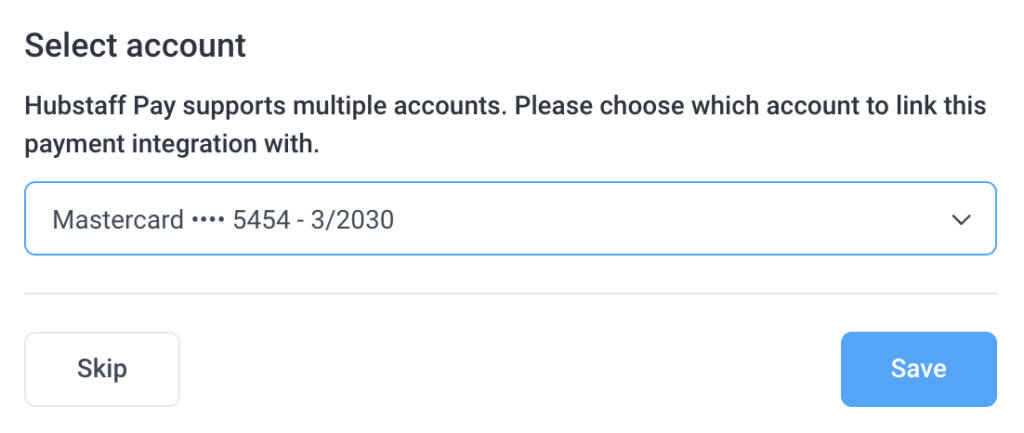Open the Mastercard 5454 account dropdown
This screenshot has height=433, width=1024.
[x=510, y=218]
